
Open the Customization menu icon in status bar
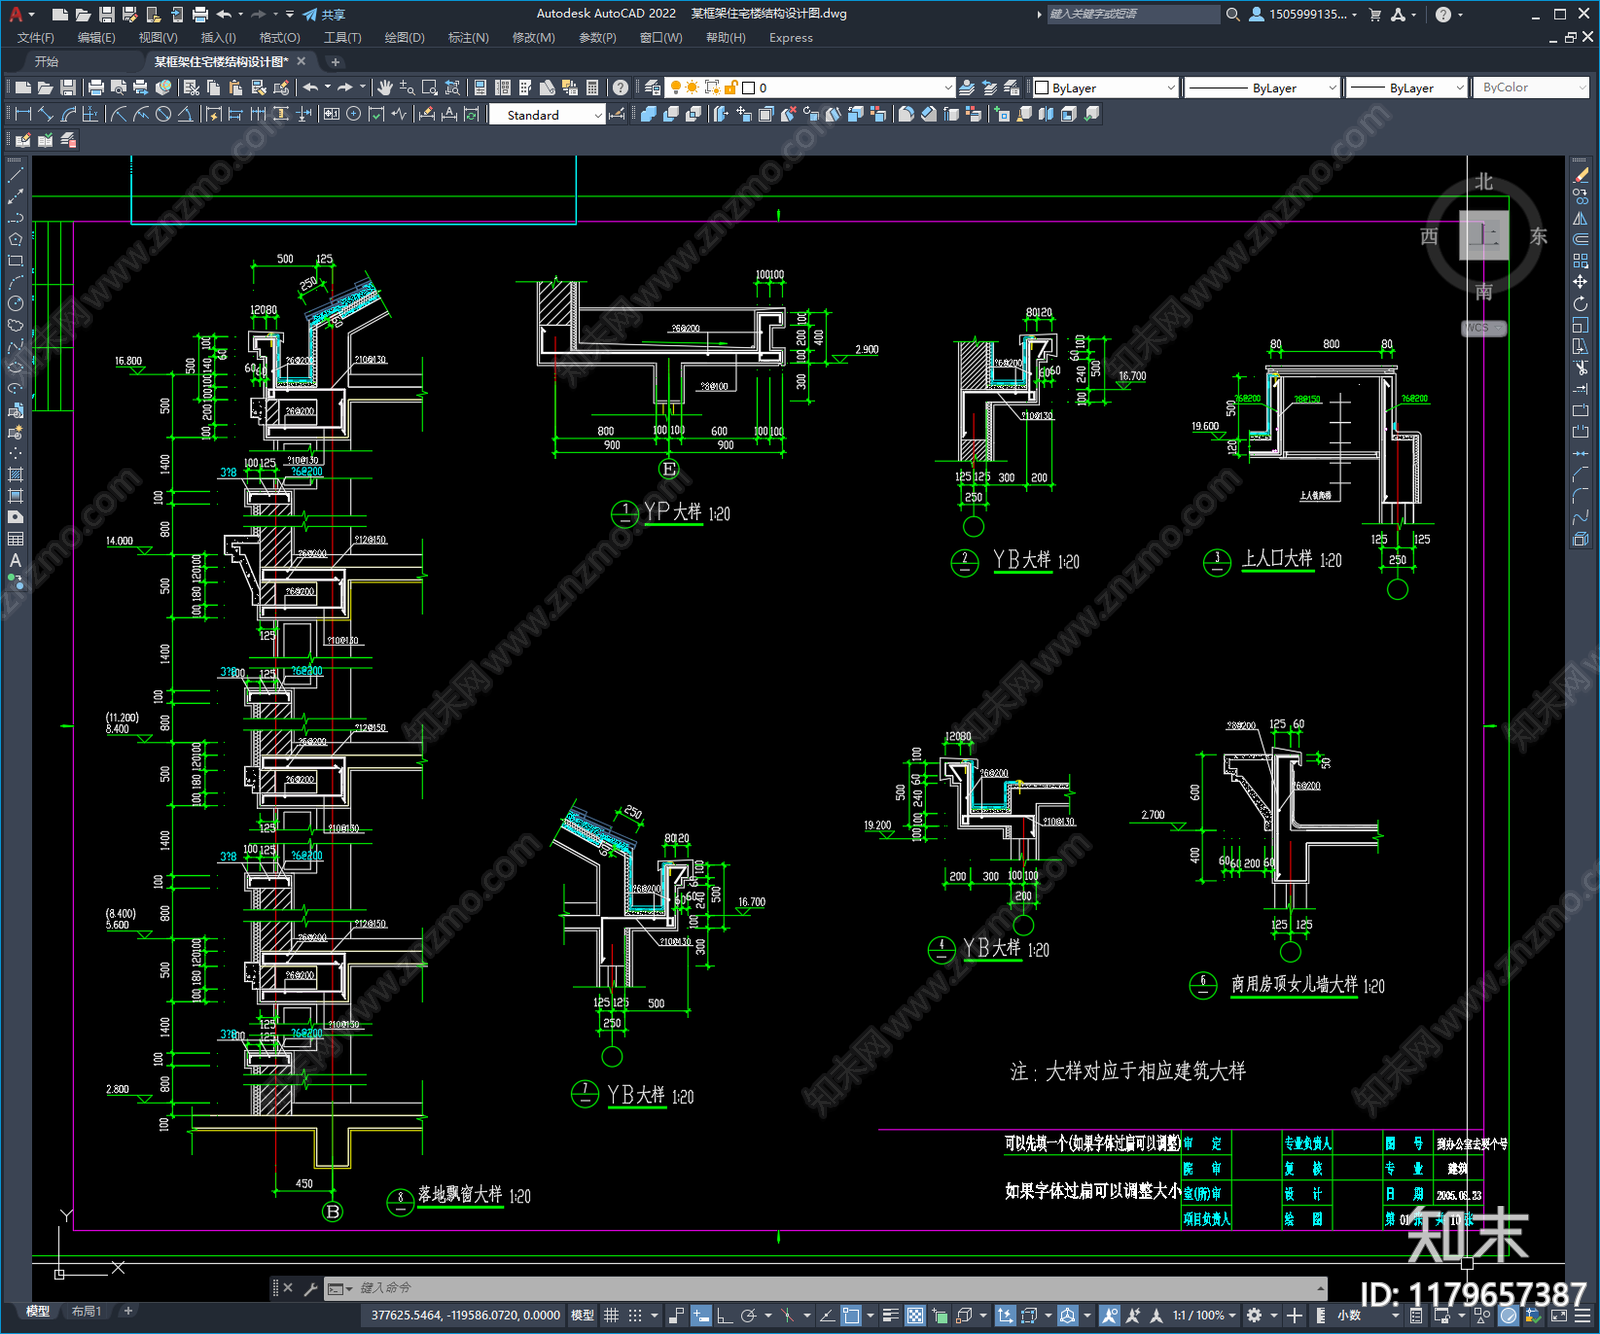[1583, 1316]
